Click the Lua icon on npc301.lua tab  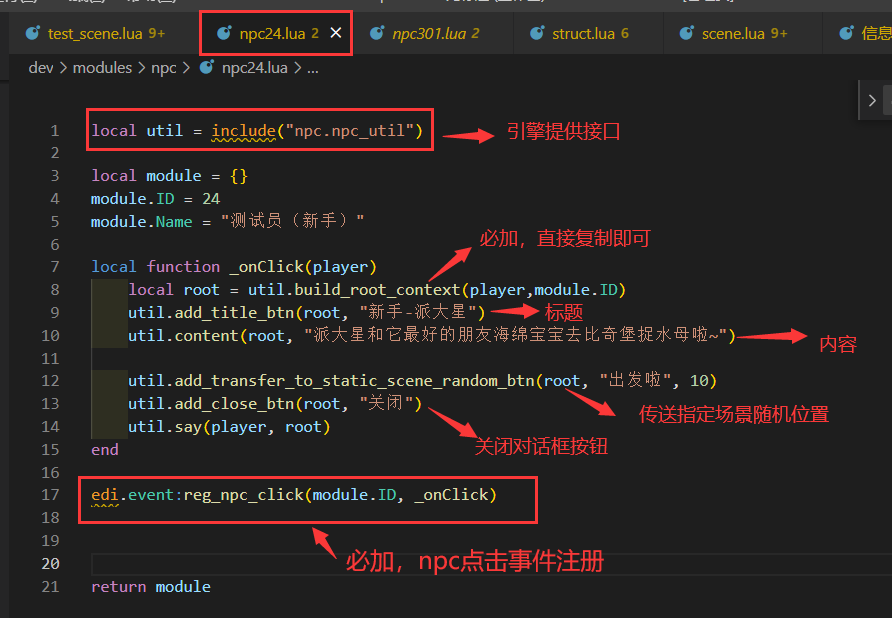[x=377, y=33]
